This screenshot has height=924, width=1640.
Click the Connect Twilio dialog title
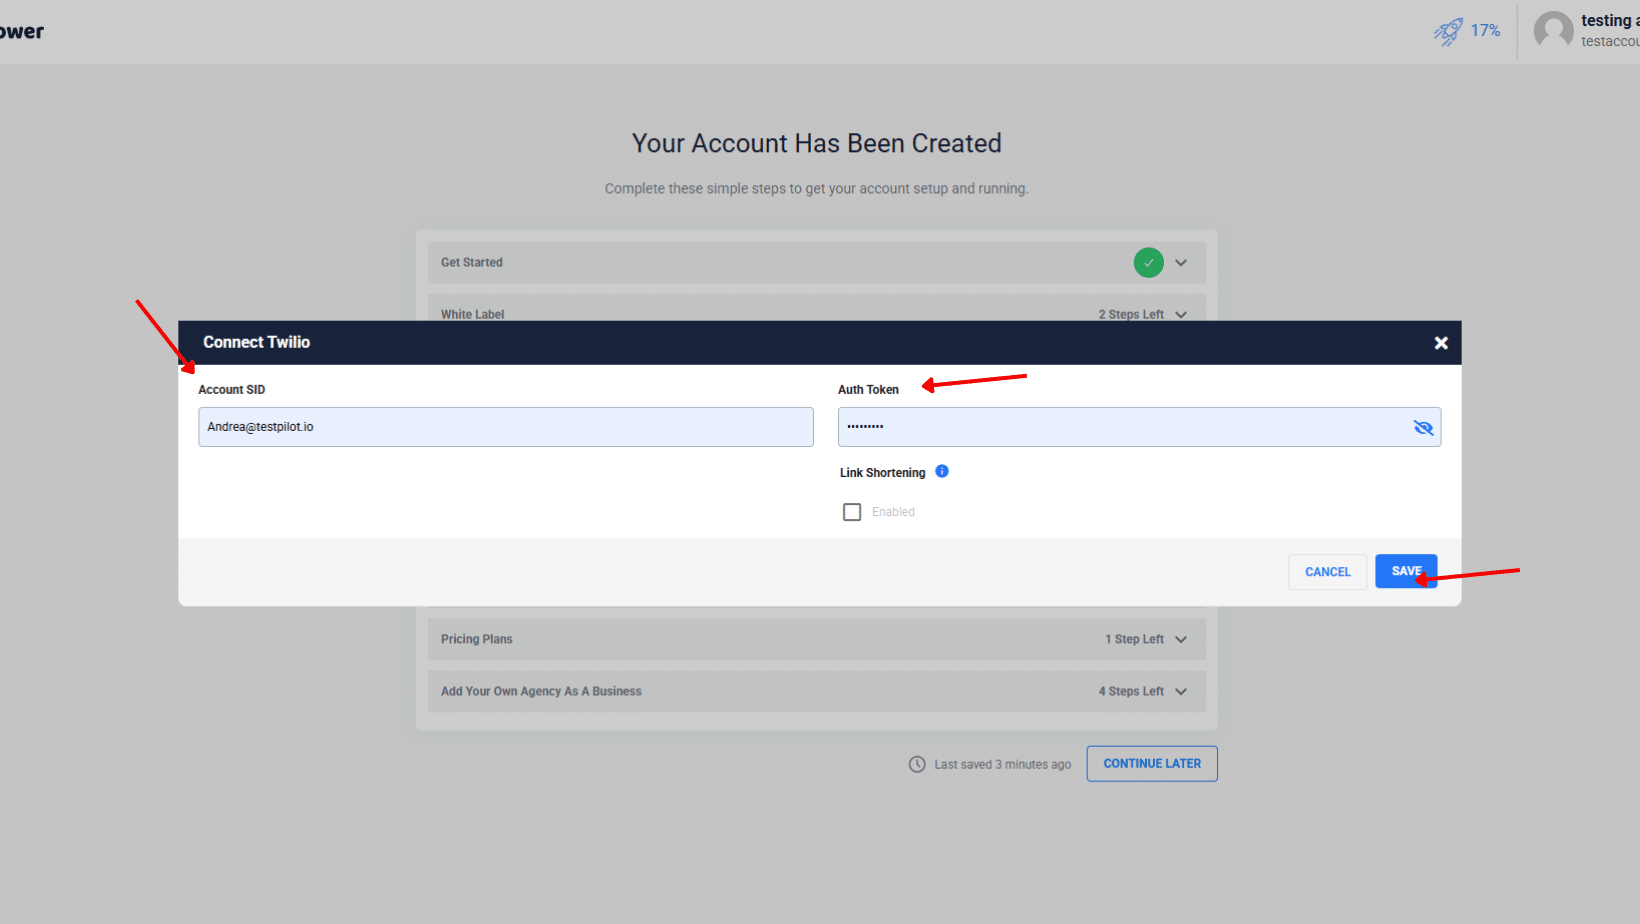pos(257,343)
